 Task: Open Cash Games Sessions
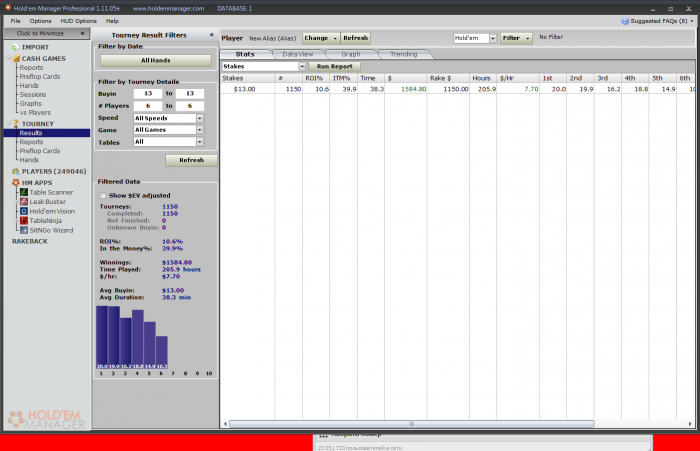33,95
